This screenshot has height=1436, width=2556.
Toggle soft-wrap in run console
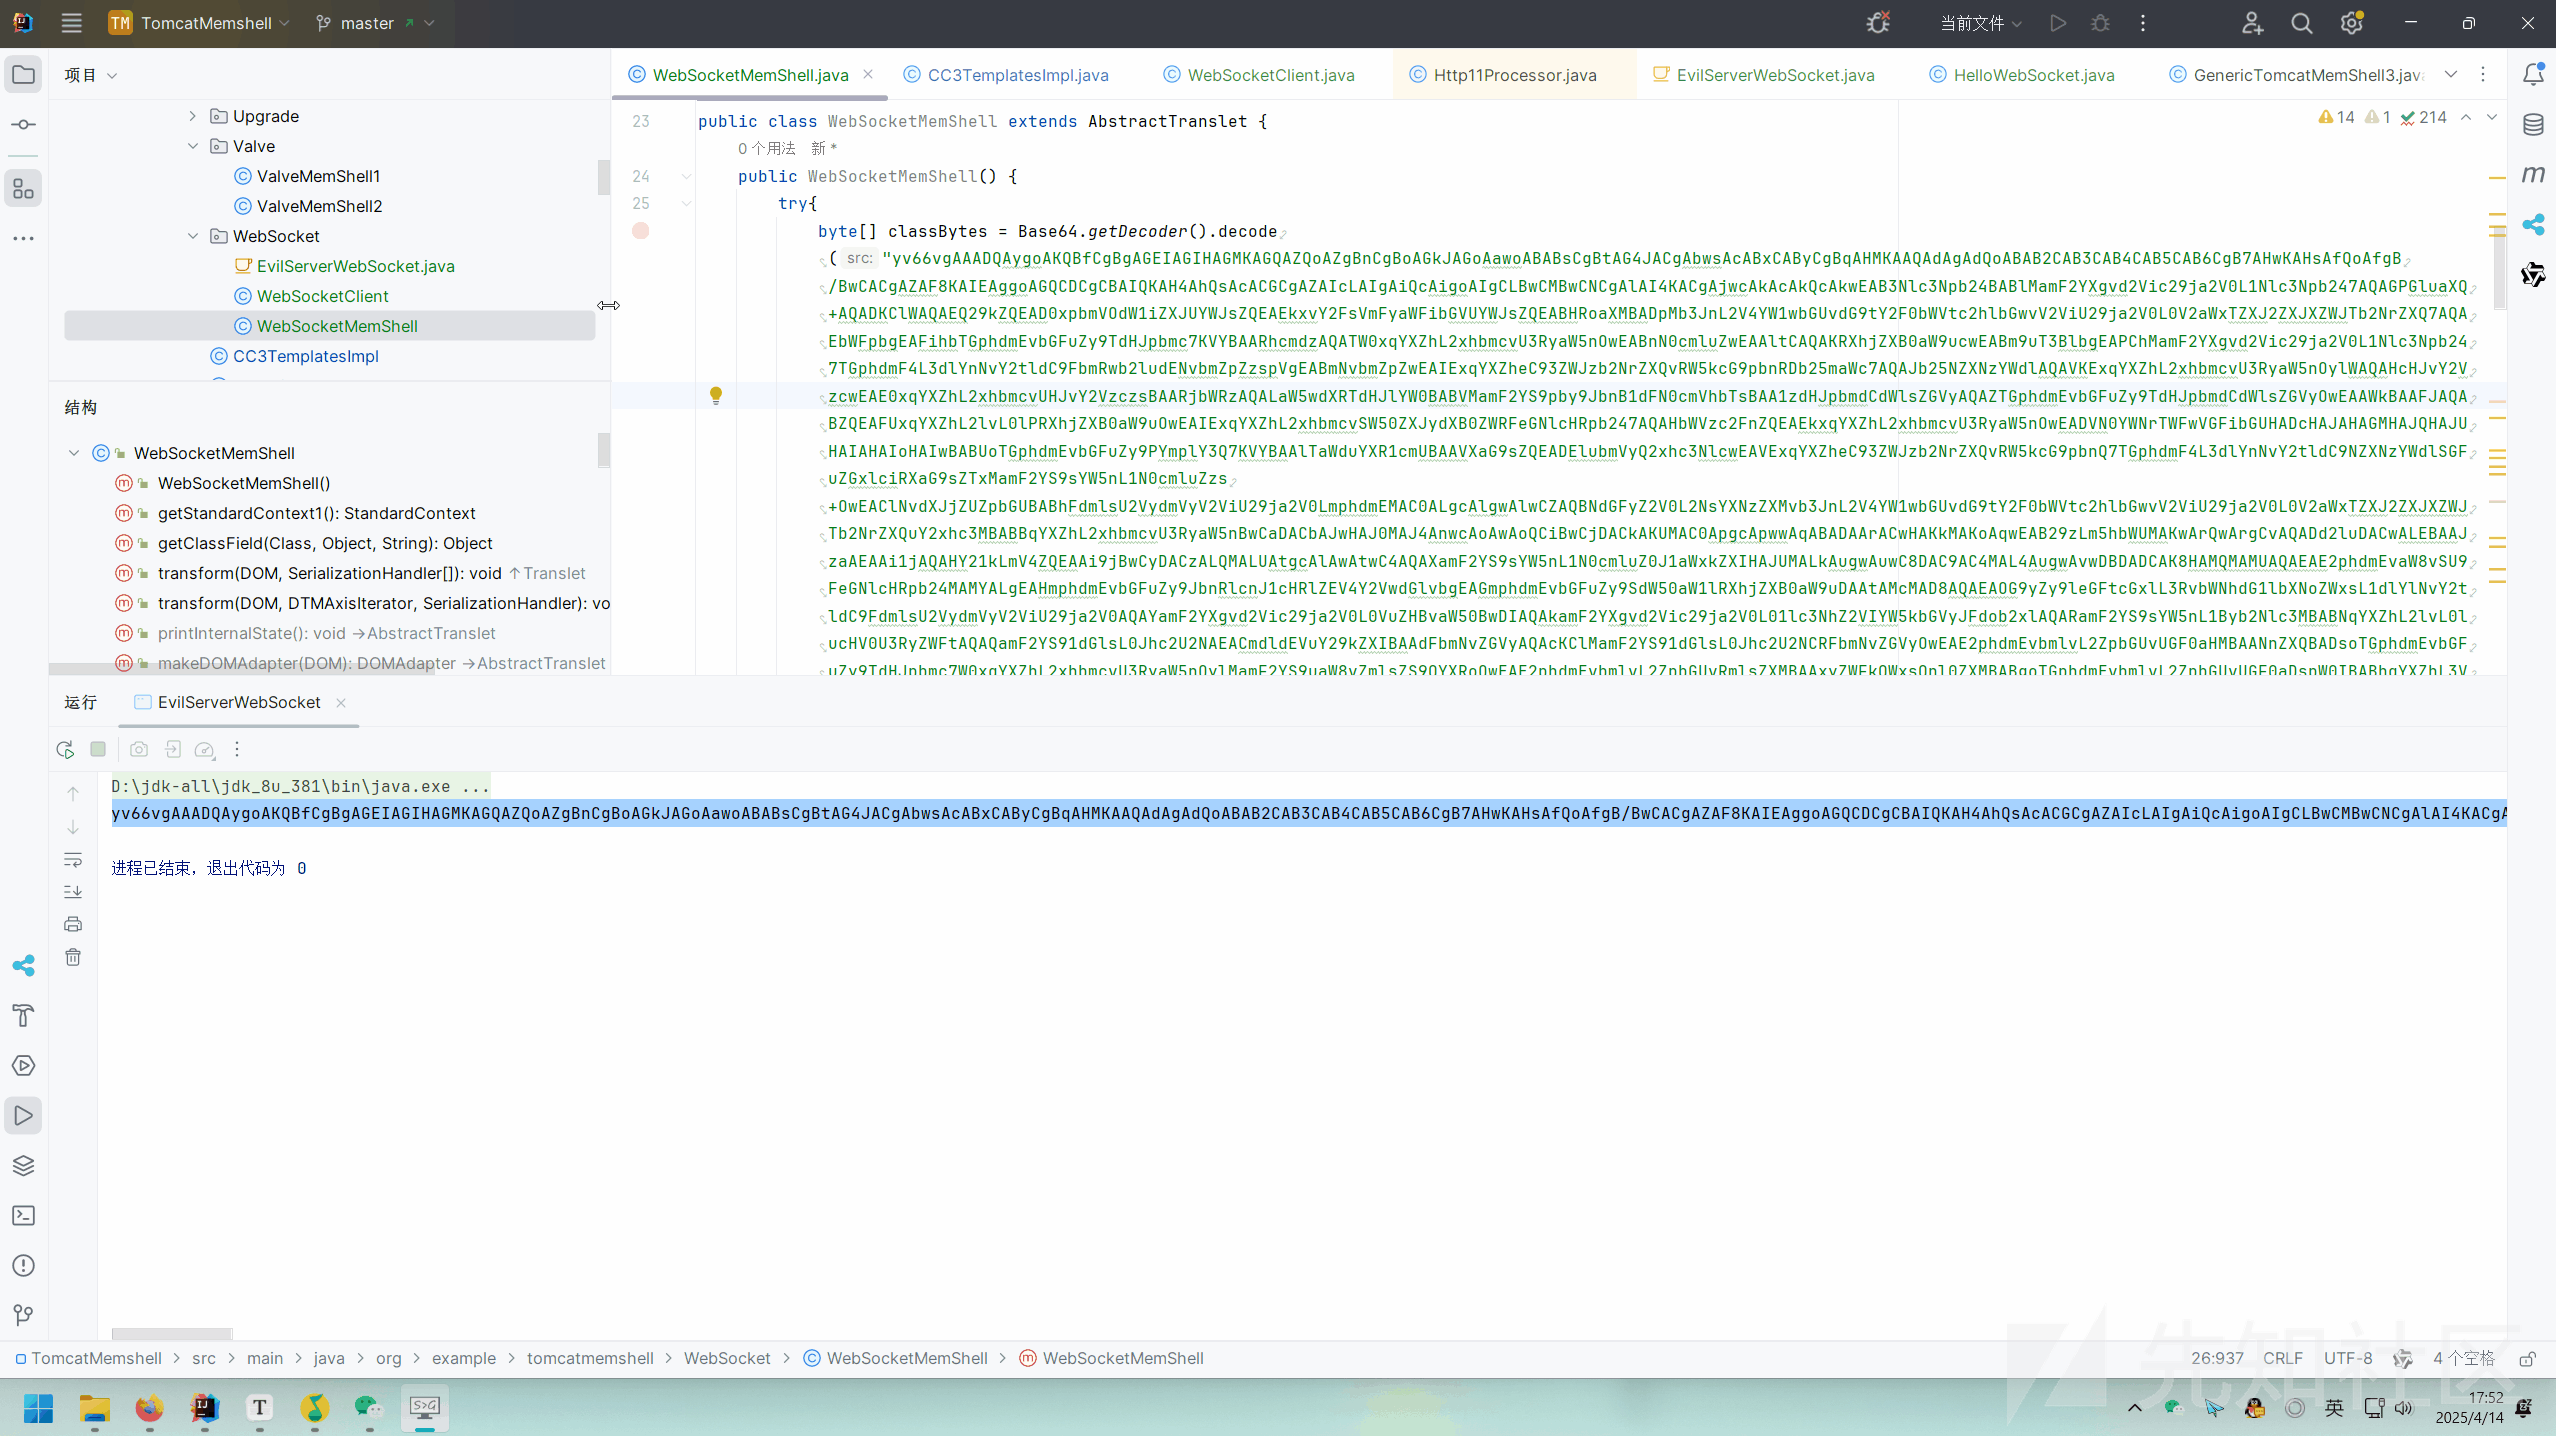pyautogui.click(x=73, y=860)
